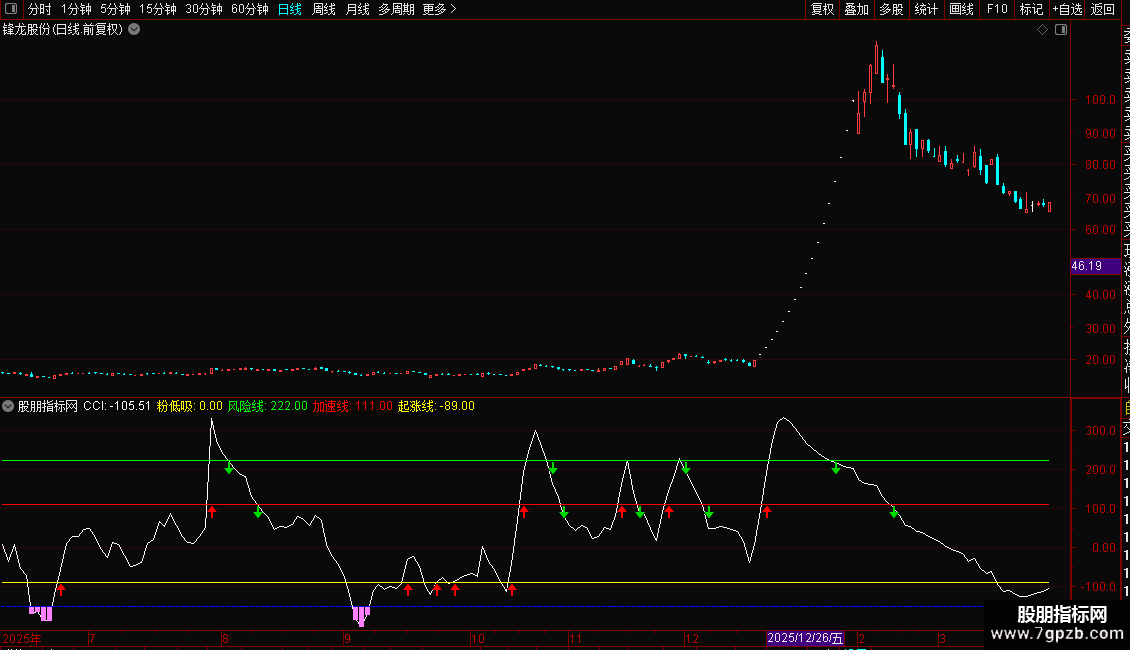
Task: Switch to 月线 monthly chart
Action: tap(357, 9)
